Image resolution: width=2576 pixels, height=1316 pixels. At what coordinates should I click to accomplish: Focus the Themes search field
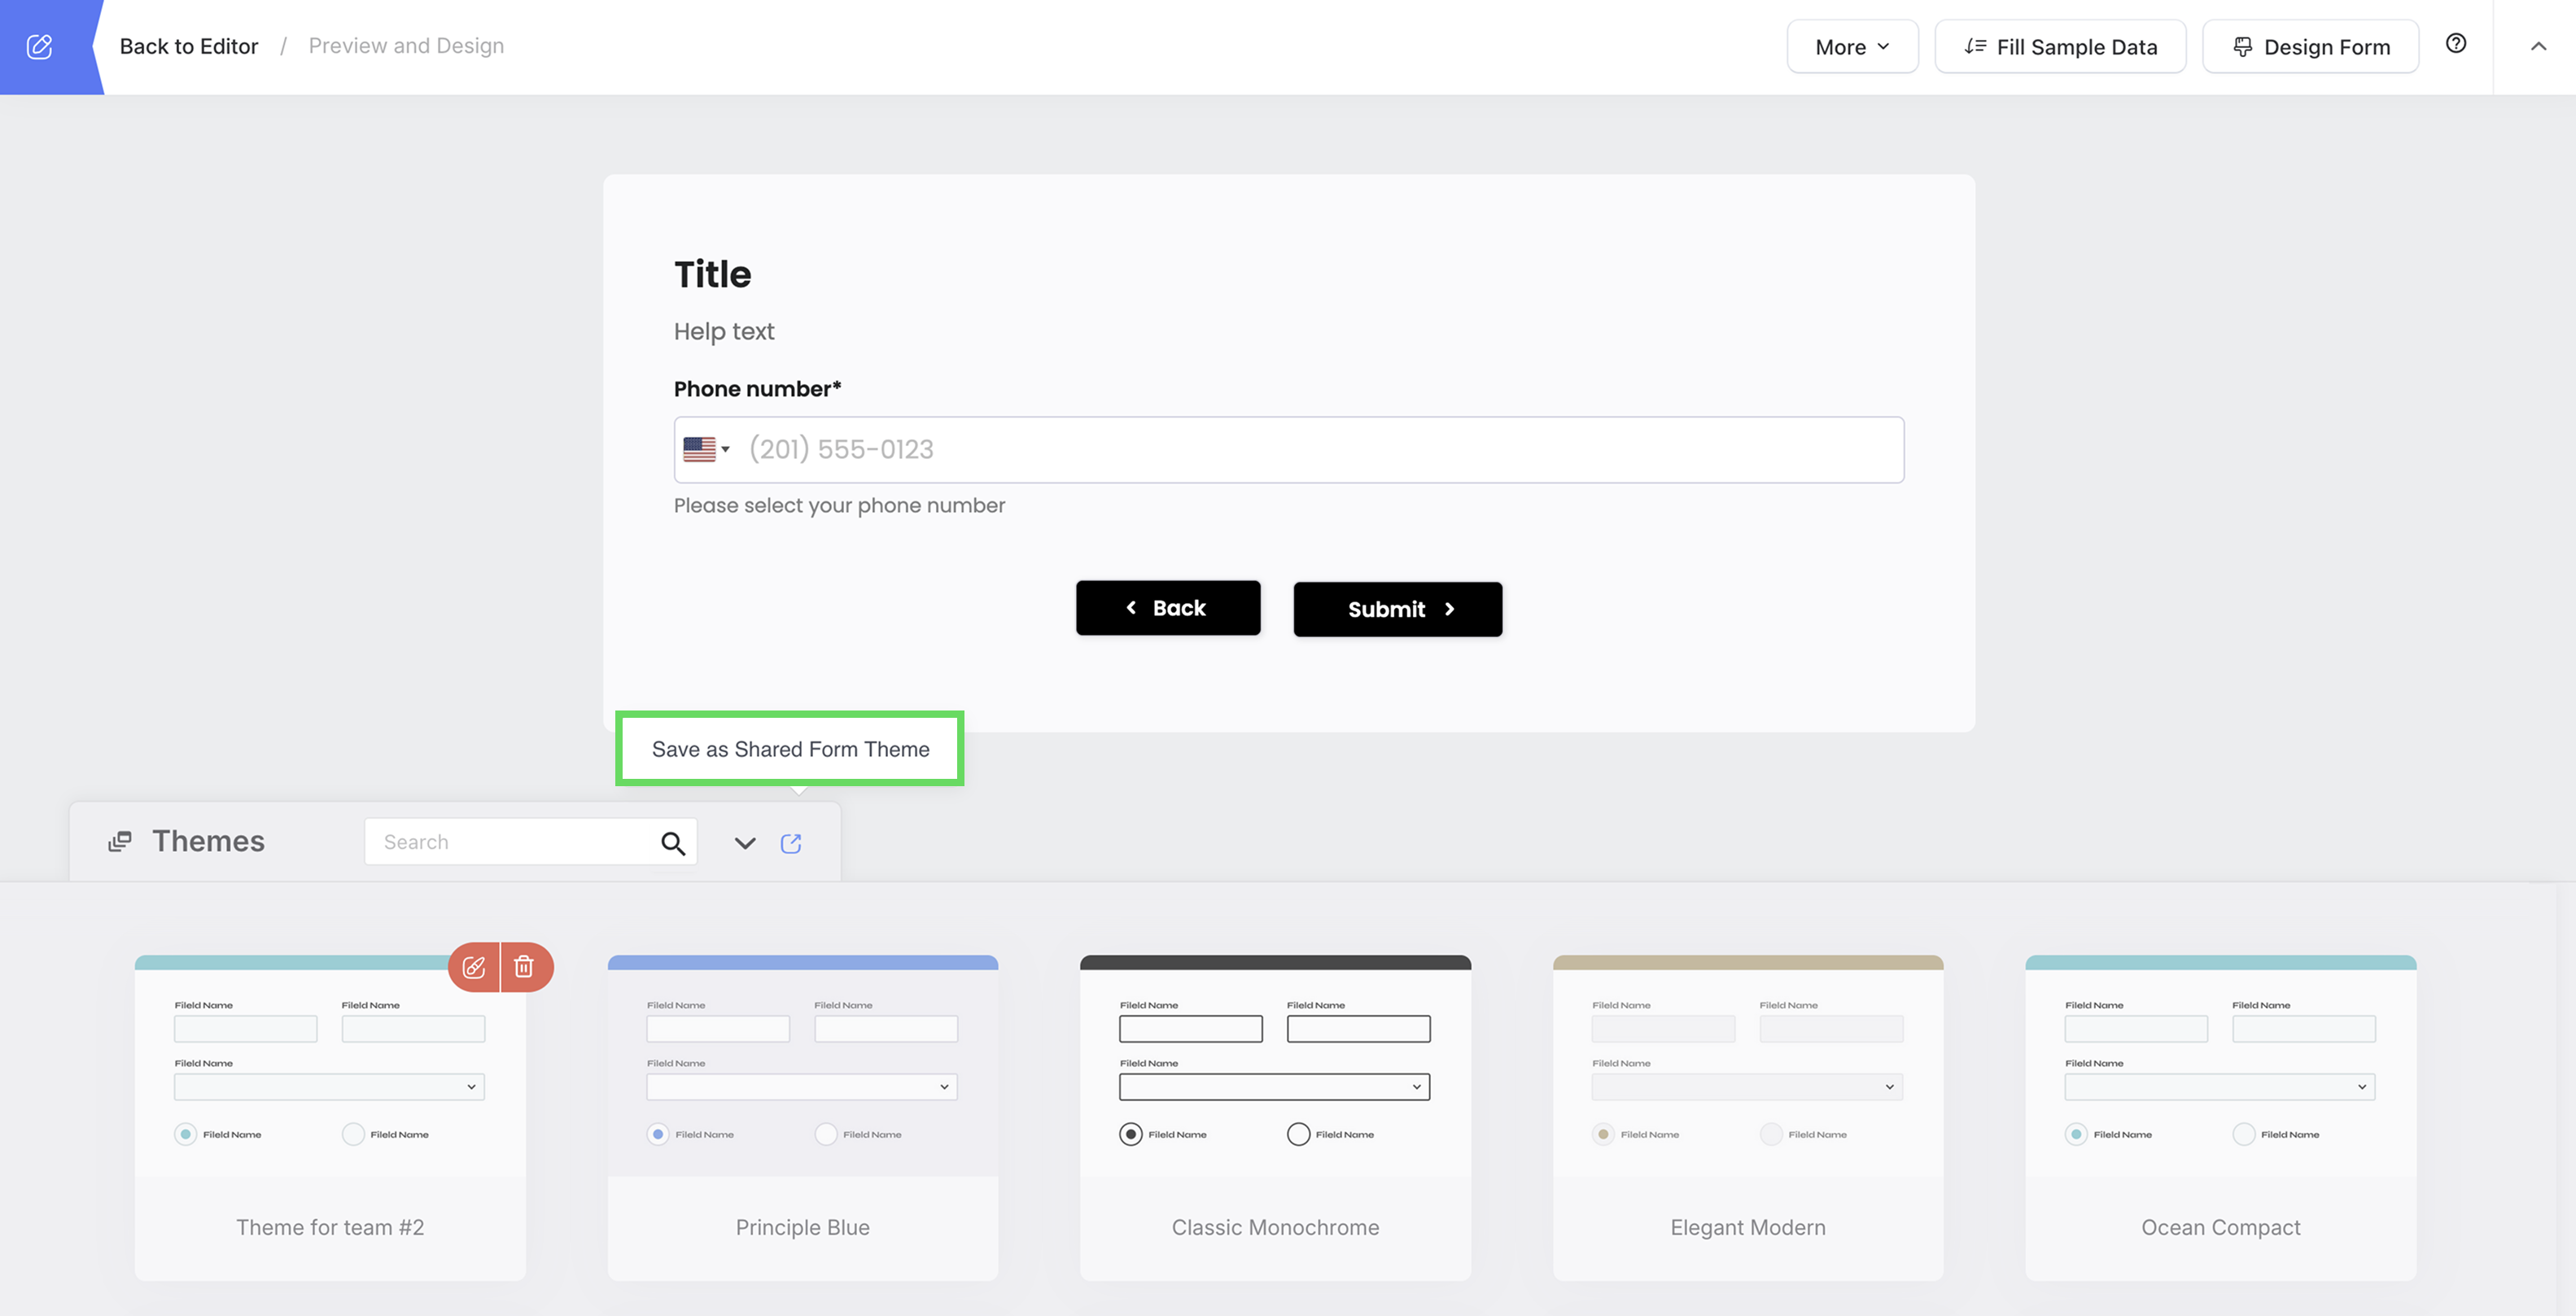coord(510,842)
